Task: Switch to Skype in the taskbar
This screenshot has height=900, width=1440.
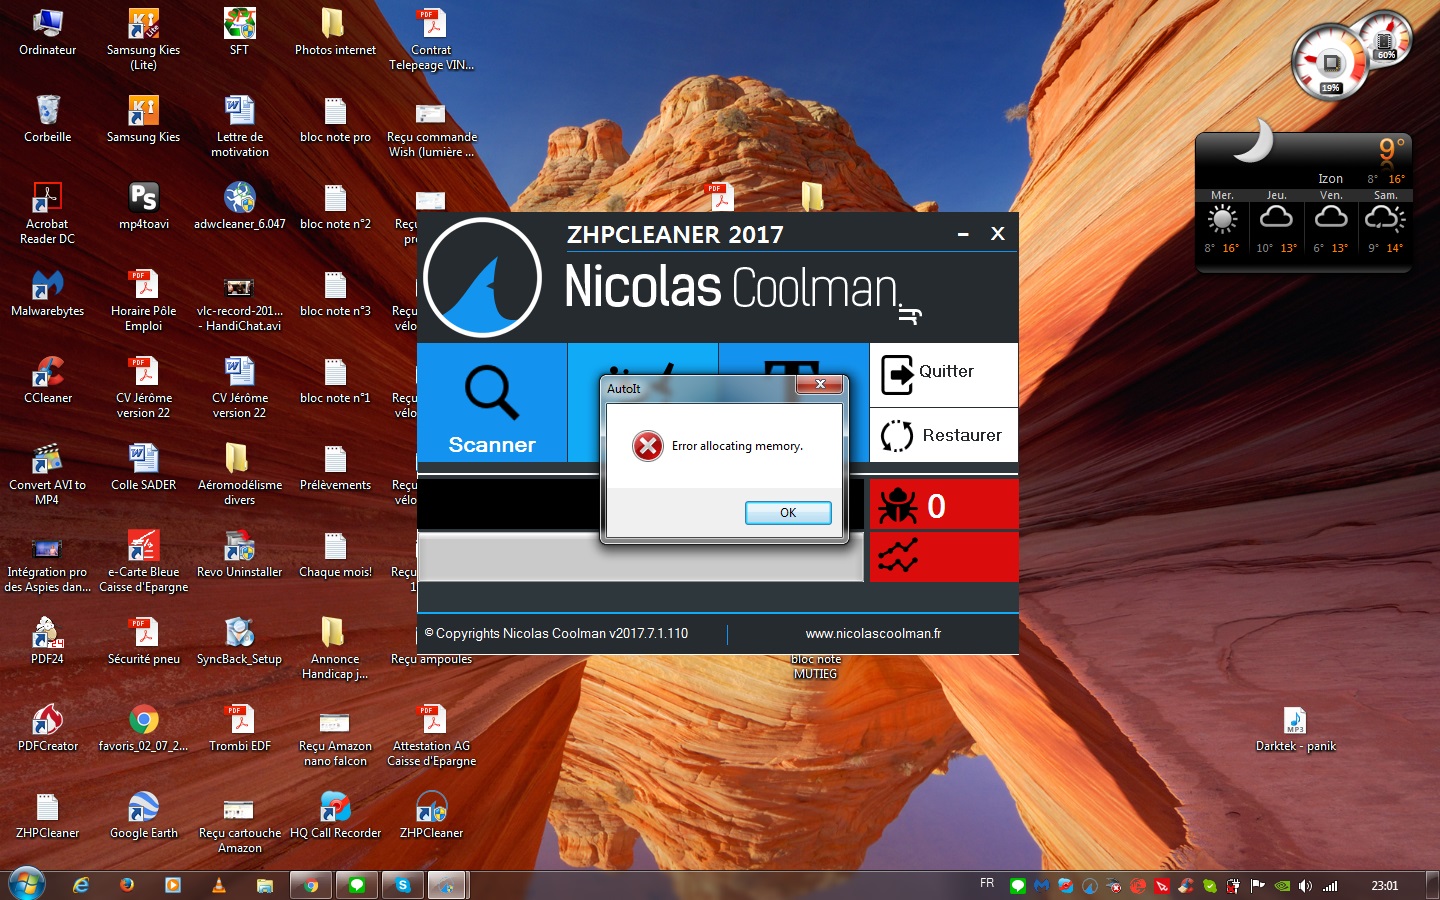Action: (402, 885)
